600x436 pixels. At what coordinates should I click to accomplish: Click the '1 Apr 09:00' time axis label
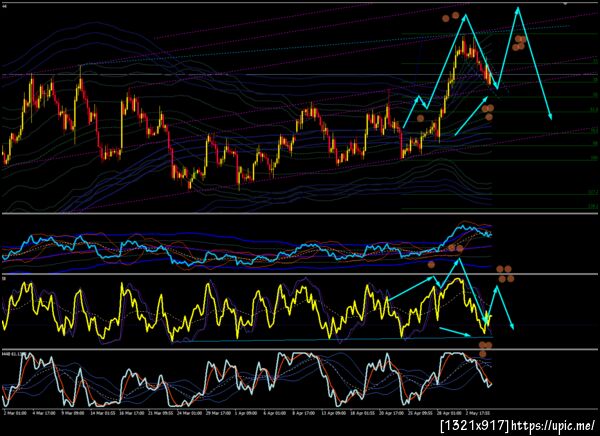click(246, 413)
